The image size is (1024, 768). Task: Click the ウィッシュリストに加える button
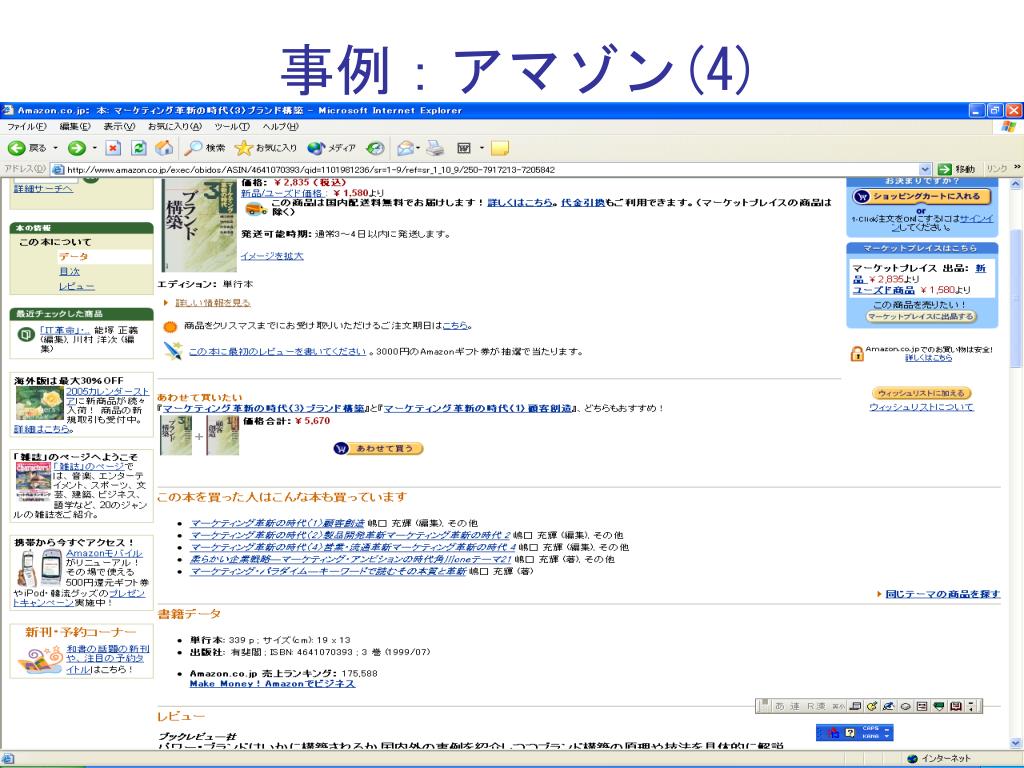[921, 393]
